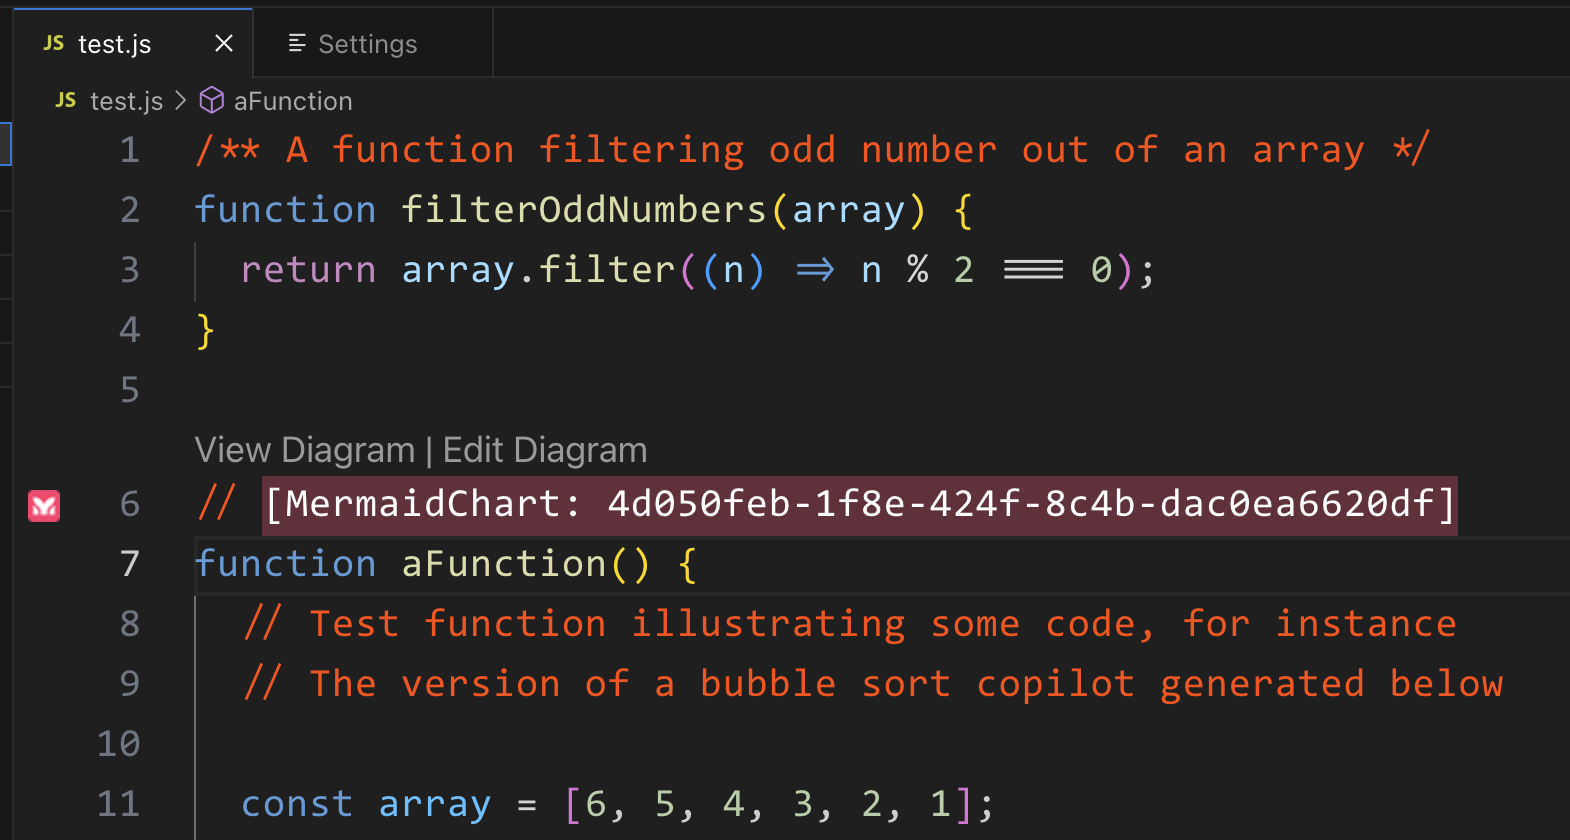Click the MermaidChart gutter icon beside line 6

[x=44, y=506]
